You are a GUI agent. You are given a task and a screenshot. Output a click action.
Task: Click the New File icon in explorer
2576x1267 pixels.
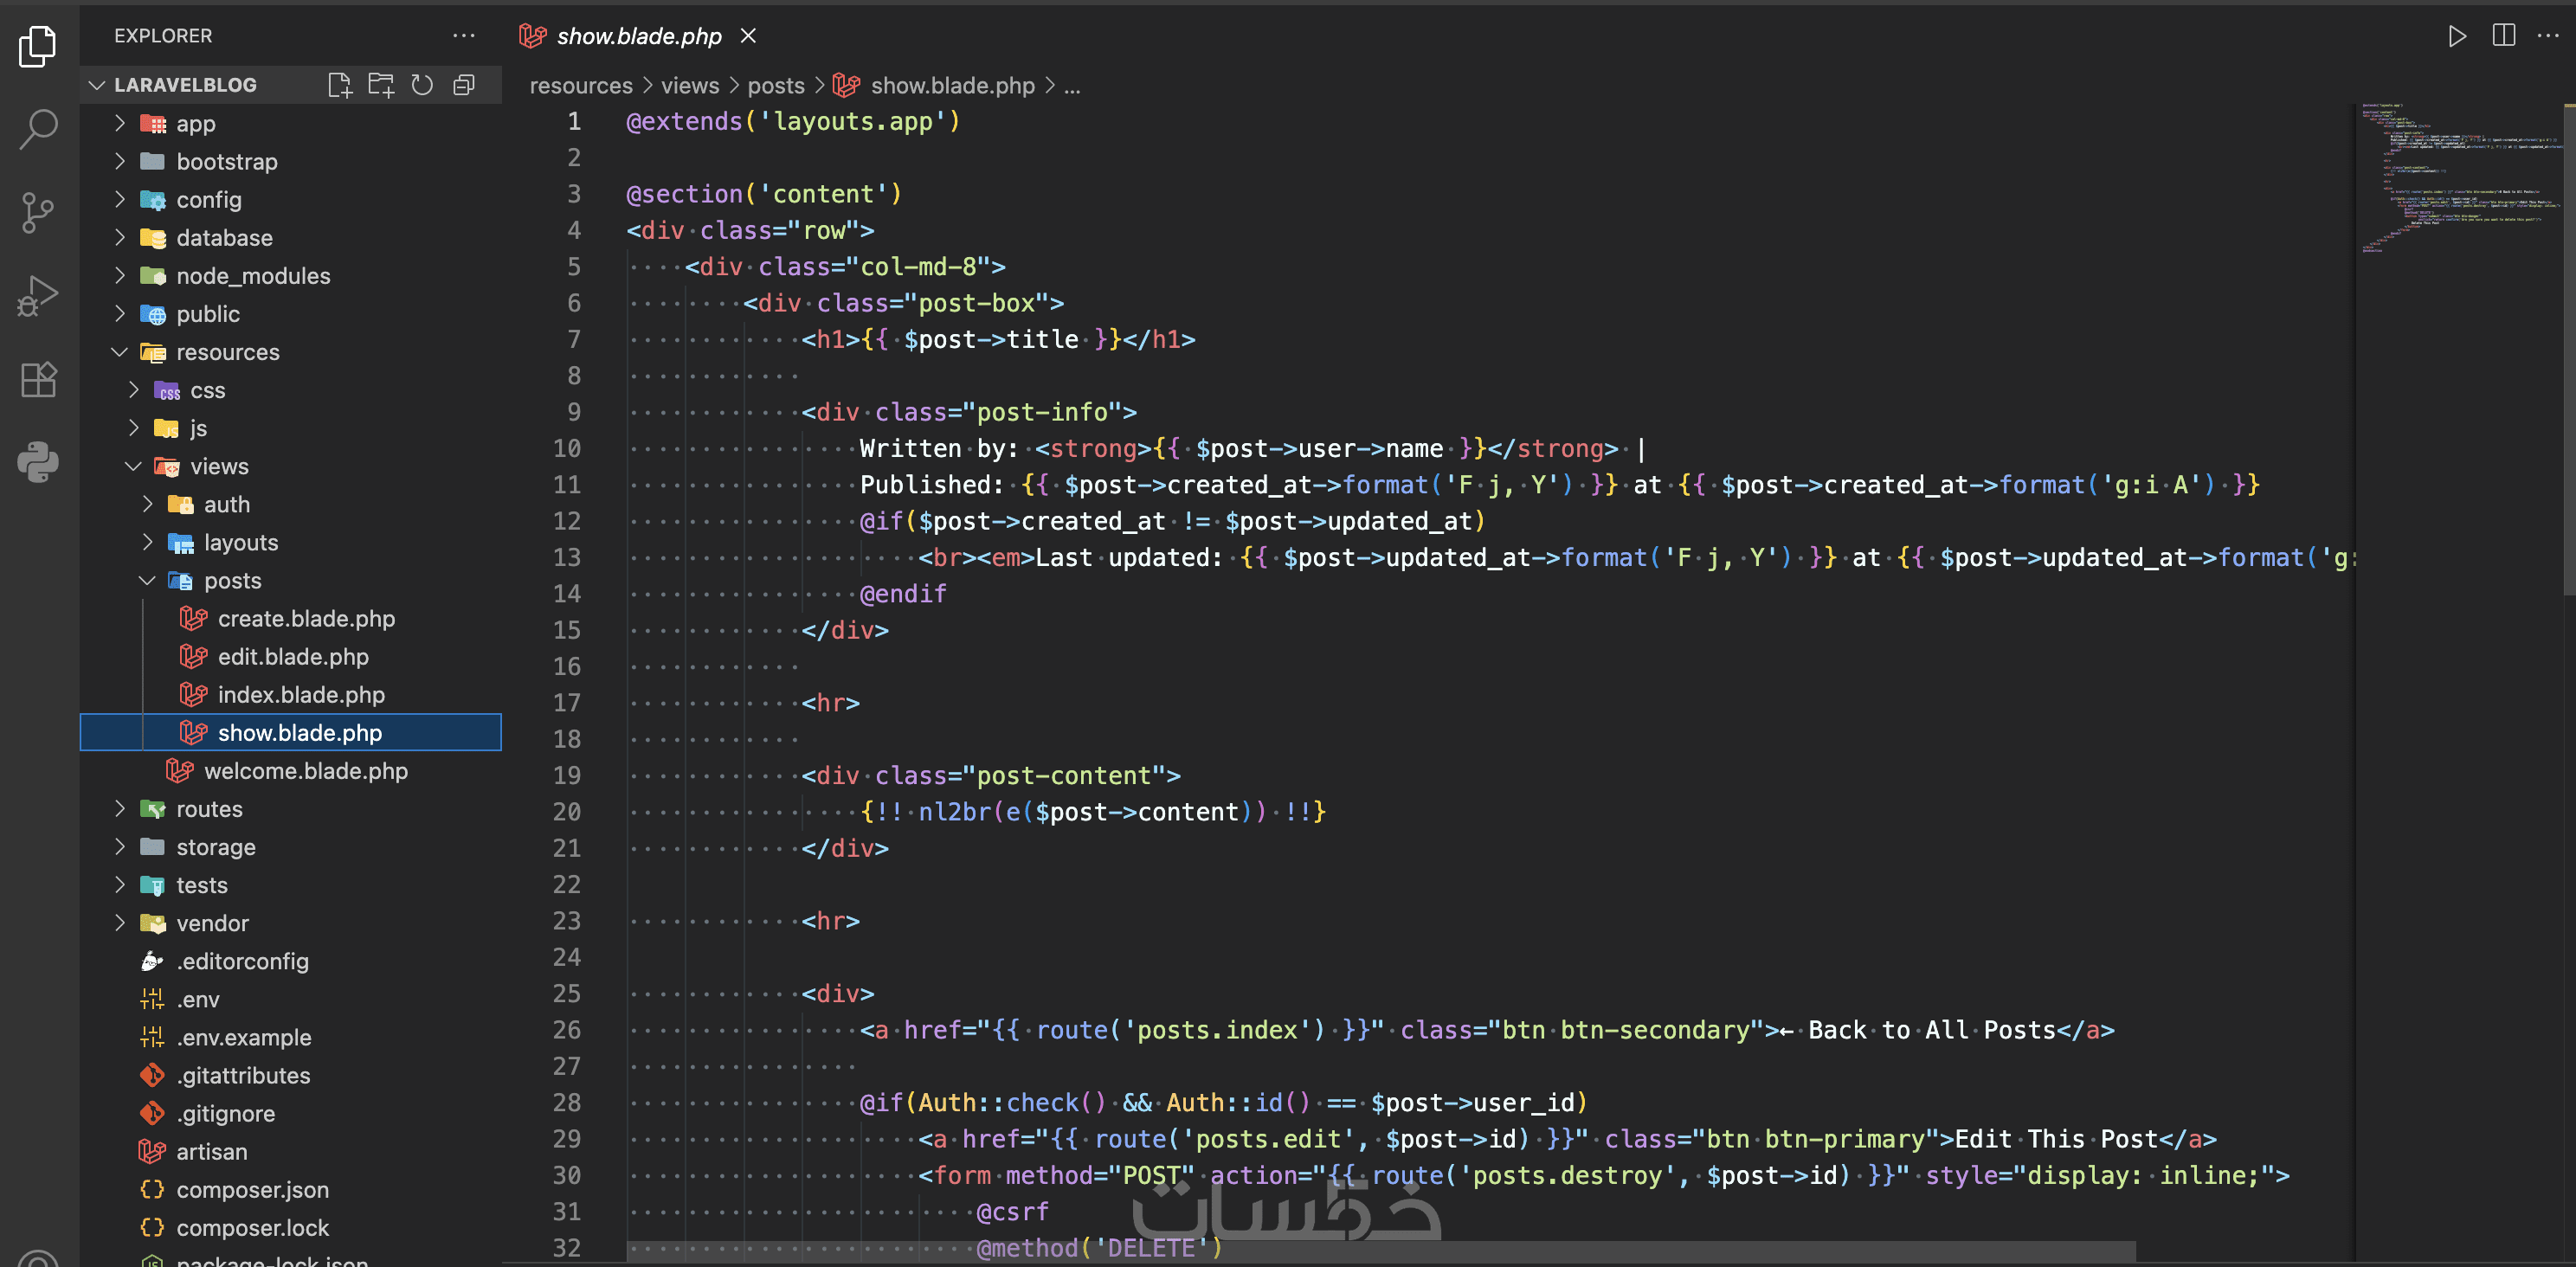[340, 85]
